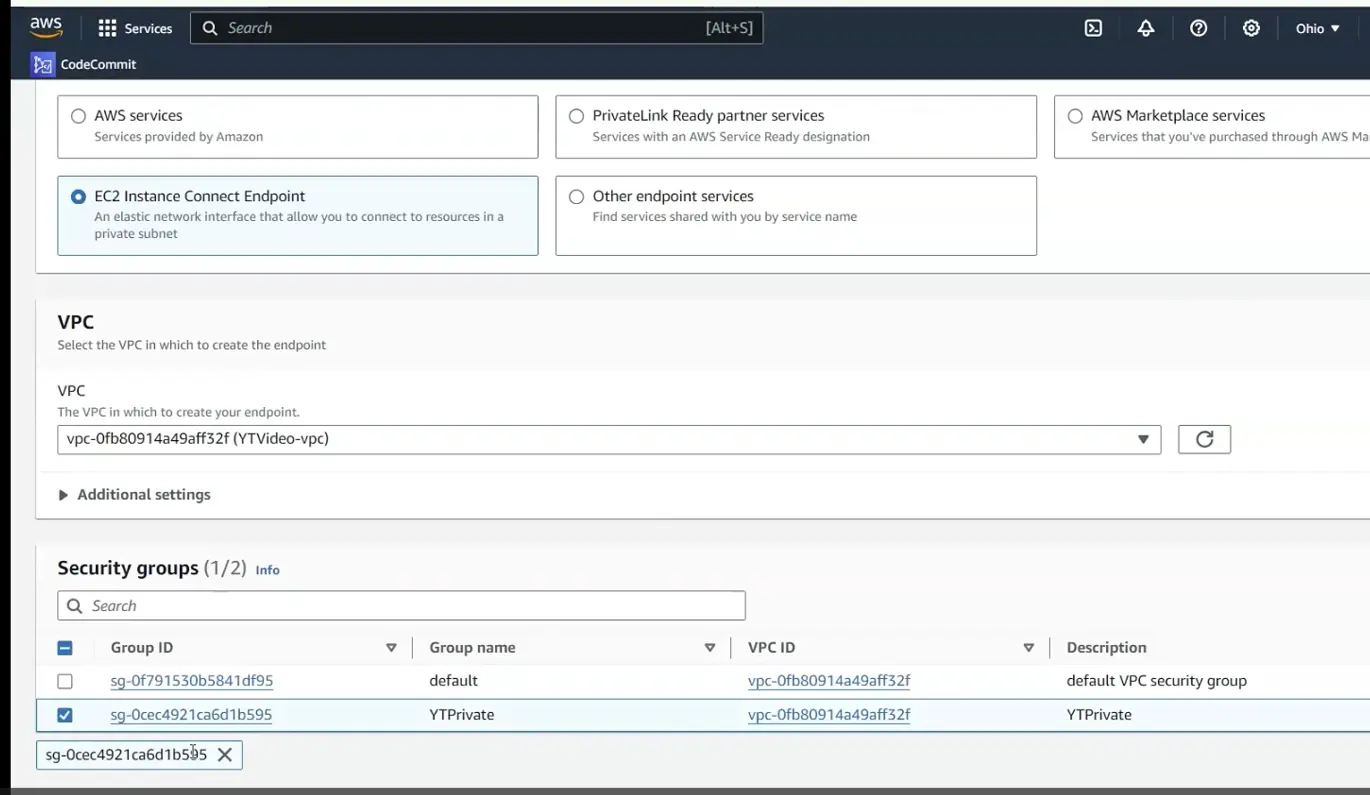Image resolution: width=1370 pixels, height=795 pixels.
Task: Click the magnifier in the security groups search
Action: pyautogui.click(x=74, y=605)
